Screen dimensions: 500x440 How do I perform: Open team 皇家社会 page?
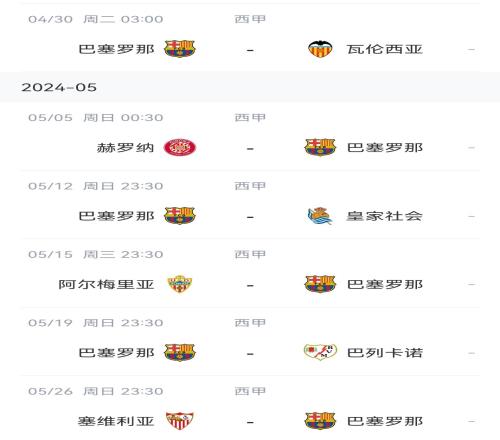(385, 216)
